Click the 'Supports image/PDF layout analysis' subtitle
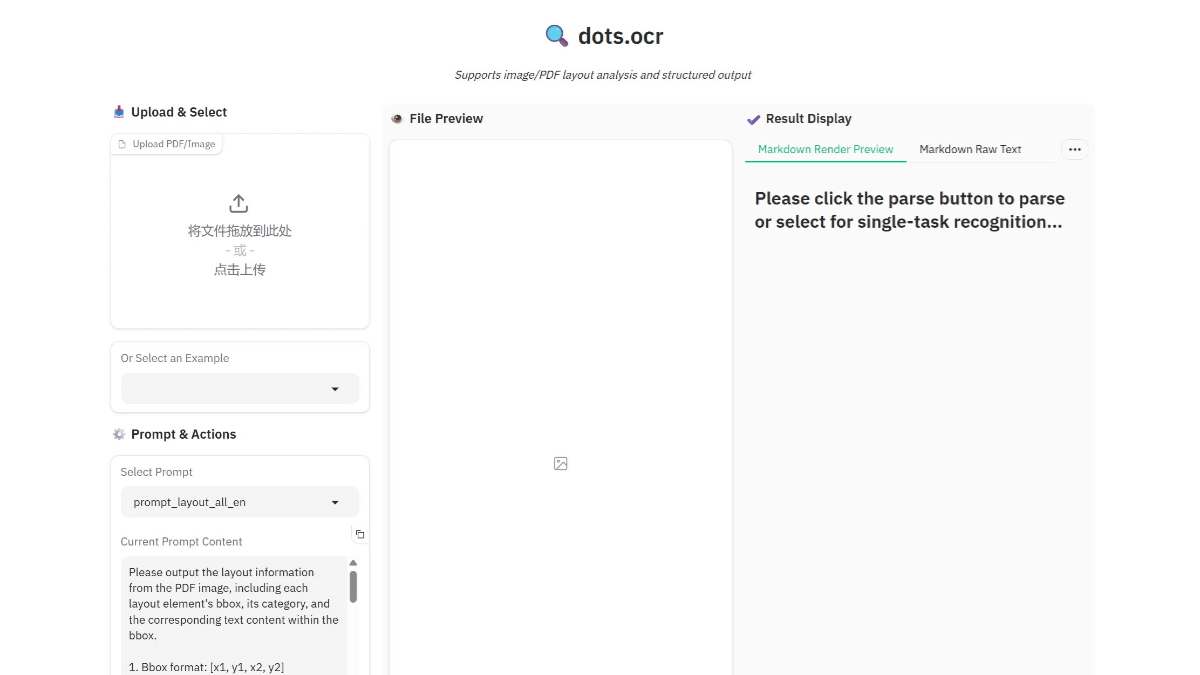The image size is (1200, 675). (x=603, y=75)
